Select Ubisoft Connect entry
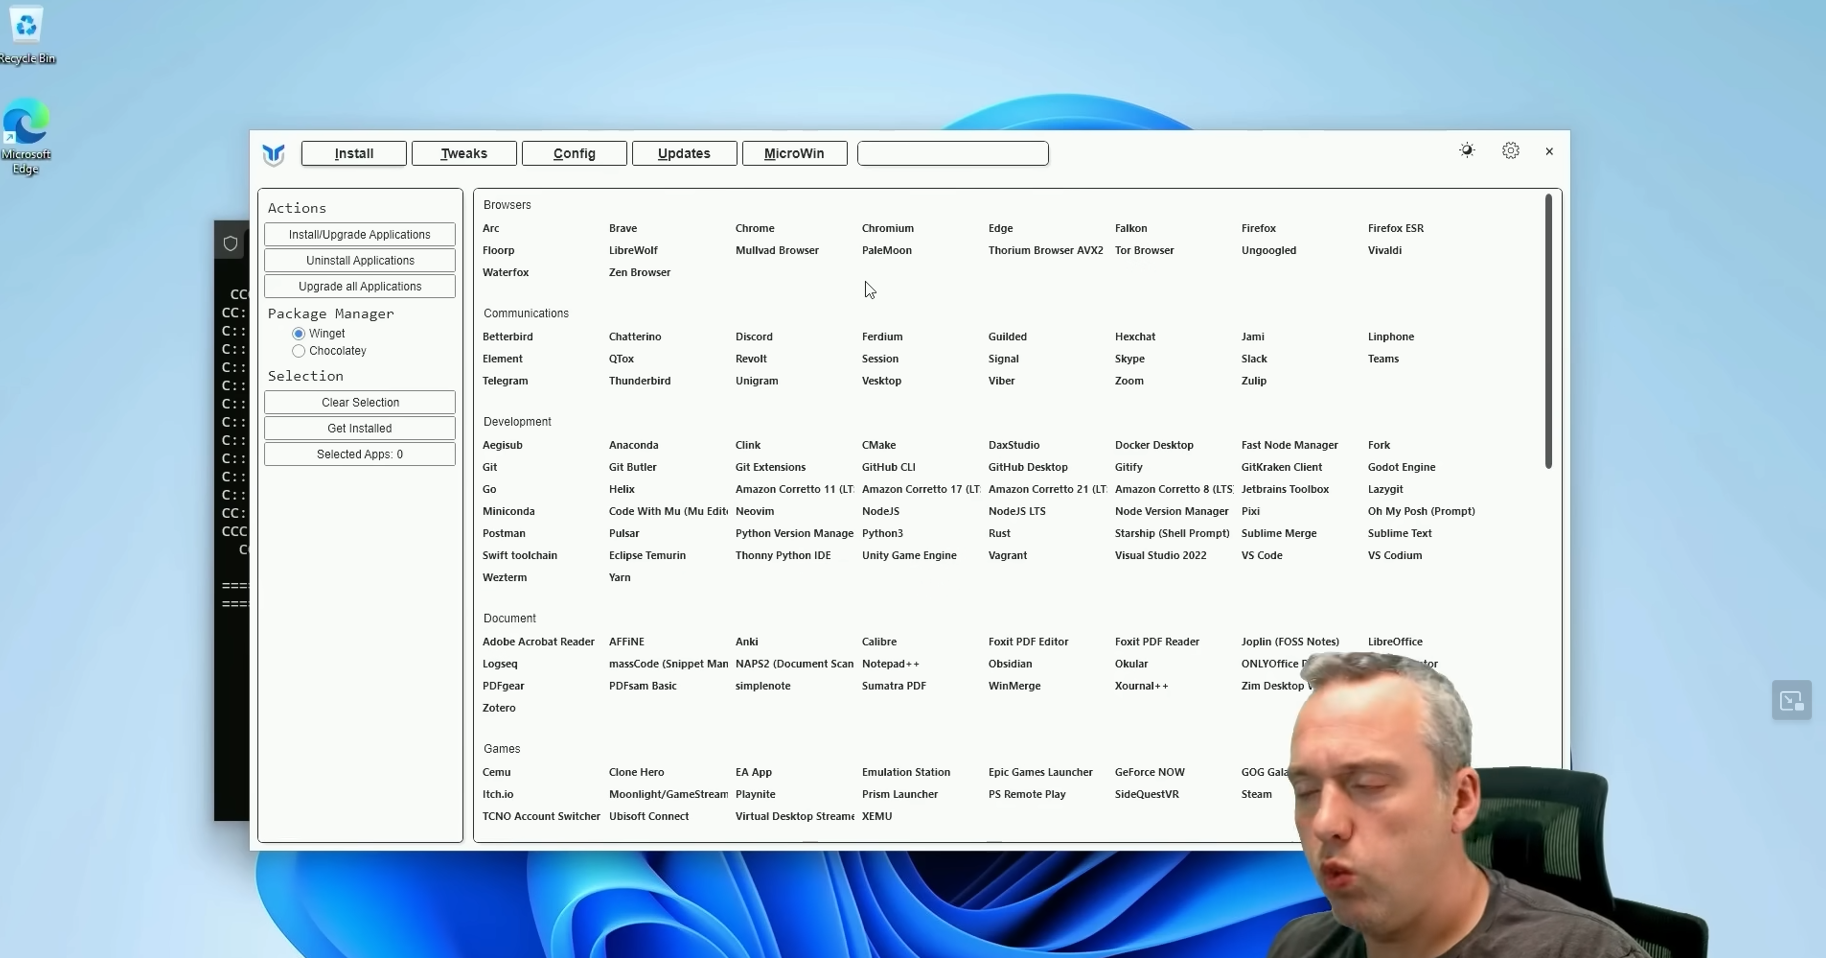 click(x=649, y=816)
